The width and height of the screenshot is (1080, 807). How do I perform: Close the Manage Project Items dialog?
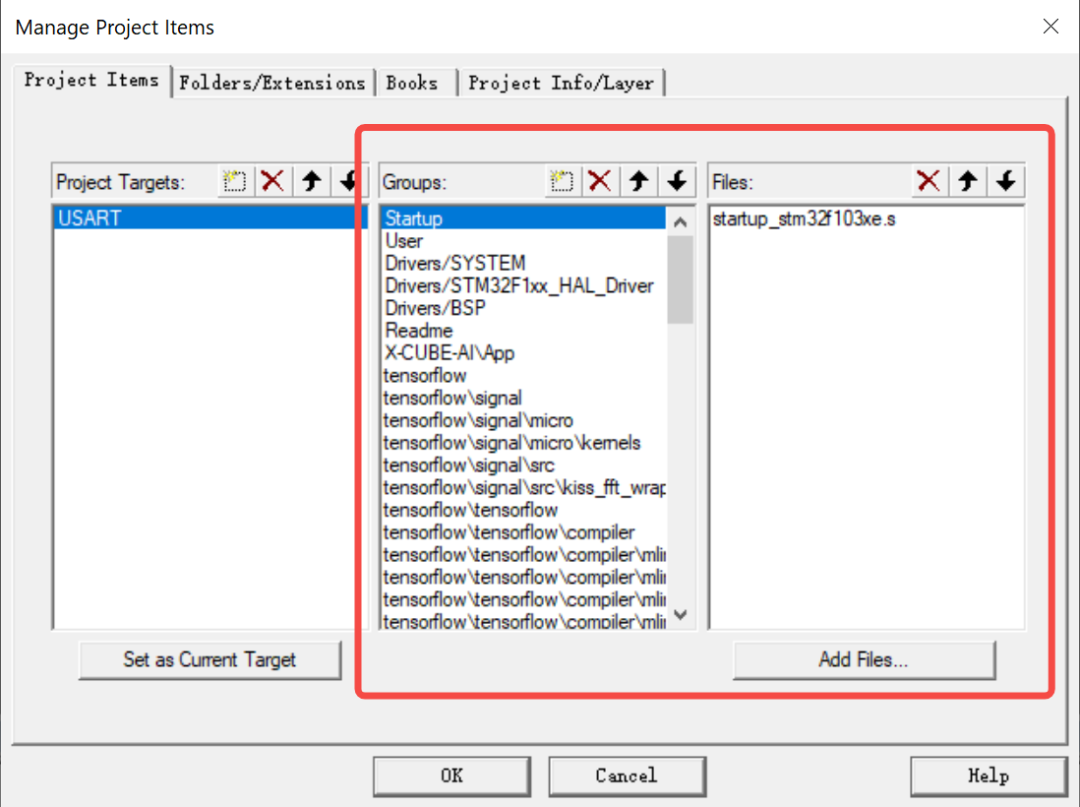click(x=1050, y=27)
